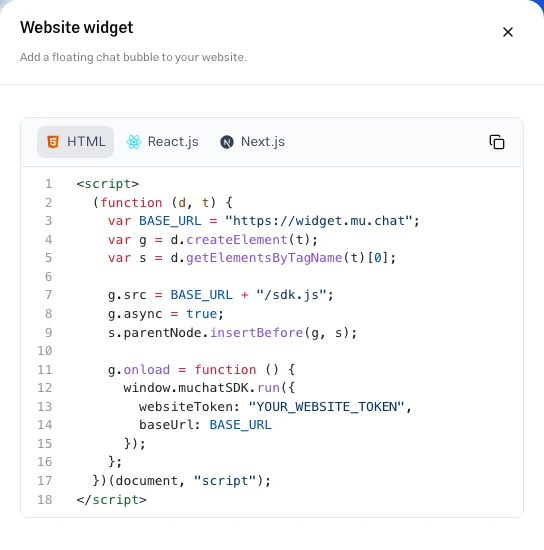Image resolution: width=544 pixels, height=550 pixels.
Task: Click line number 6 in the gutter
Action: point(48,277)
